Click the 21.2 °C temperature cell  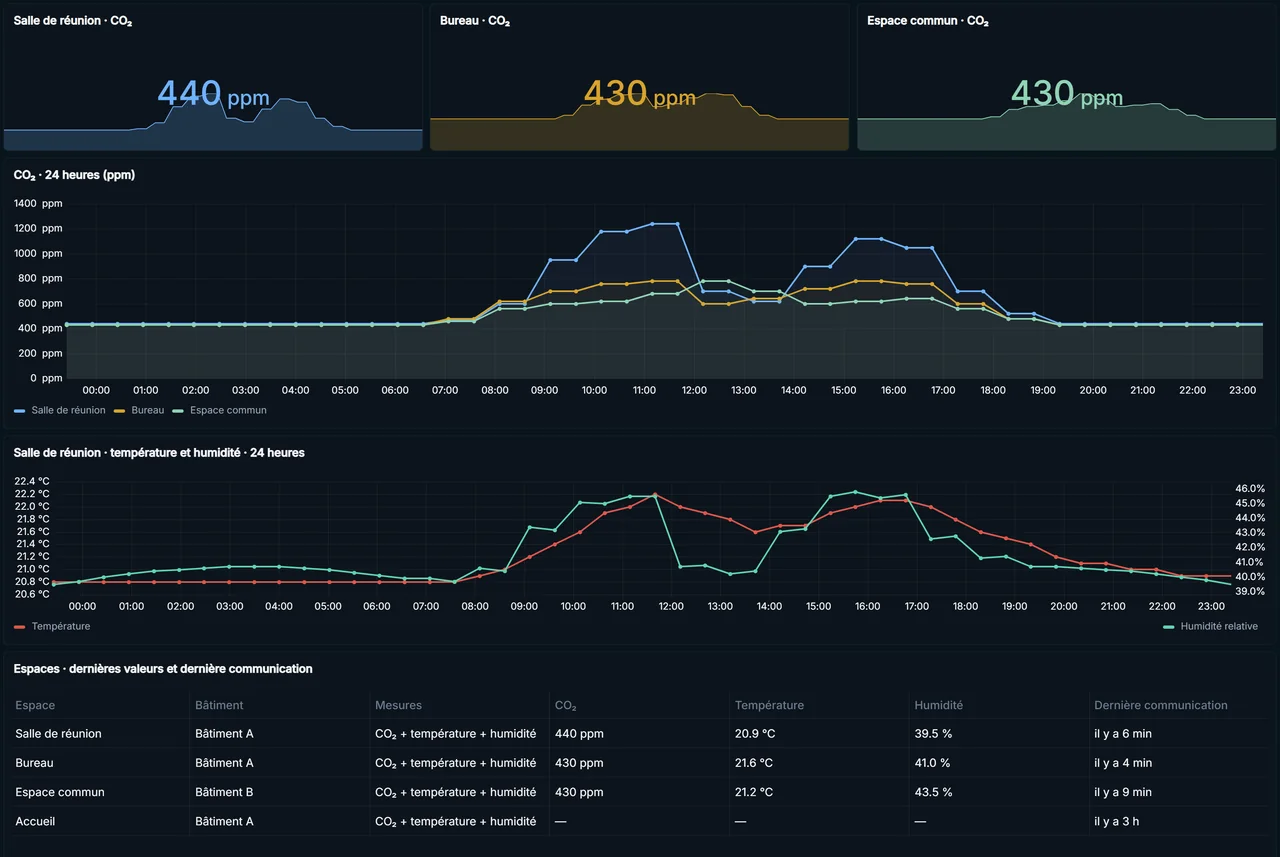[x=754, y=792]
